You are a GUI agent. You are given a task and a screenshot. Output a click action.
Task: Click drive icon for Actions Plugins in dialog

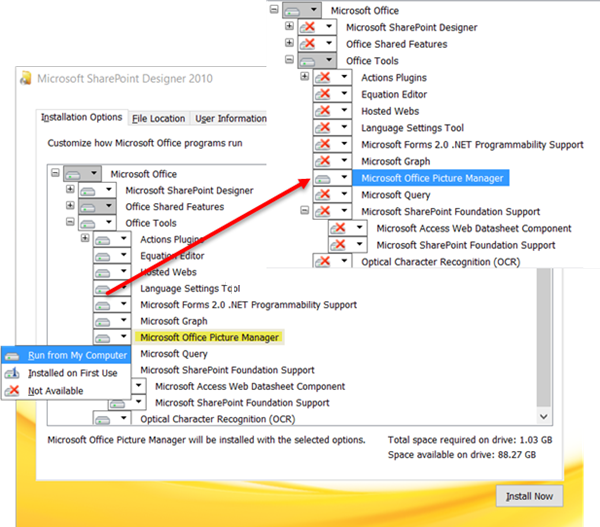tap(103, 241)
